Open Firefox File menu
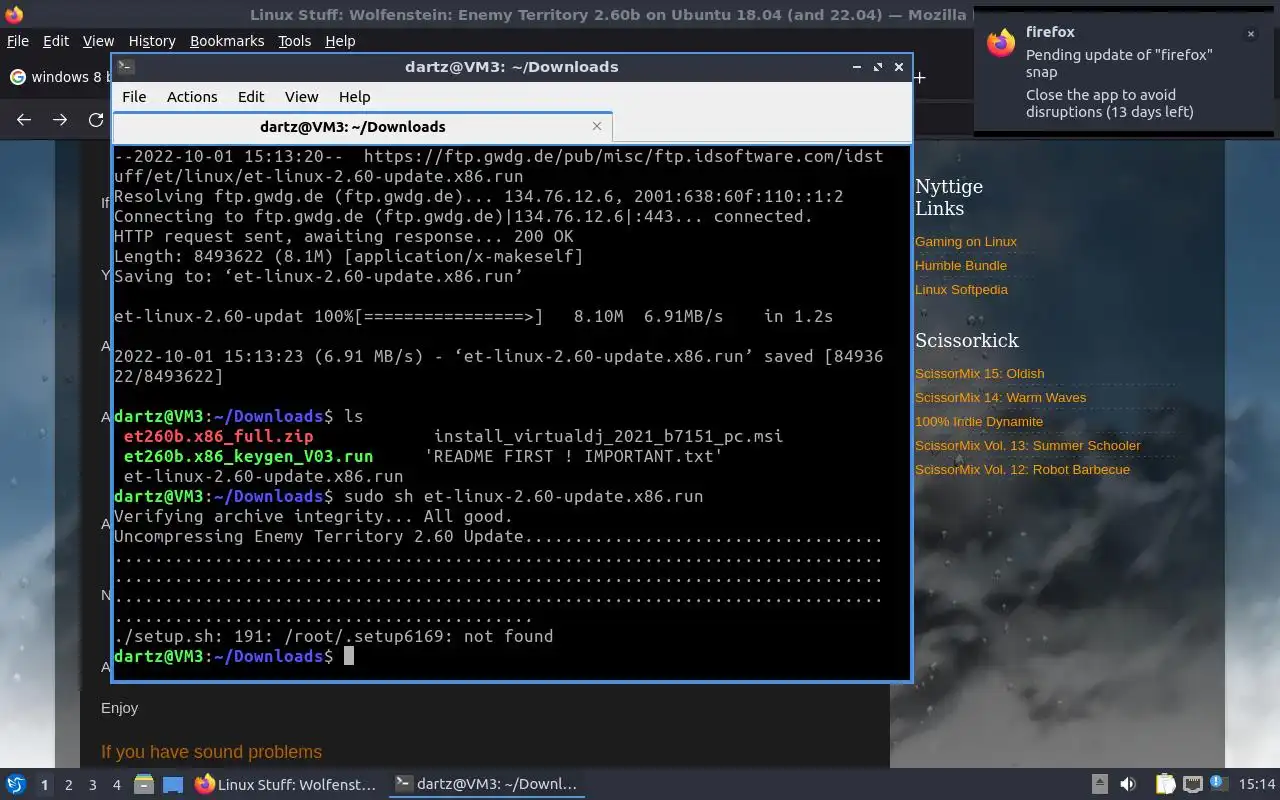This screenshot has width=1280, height=800. (x=18, y=41)
